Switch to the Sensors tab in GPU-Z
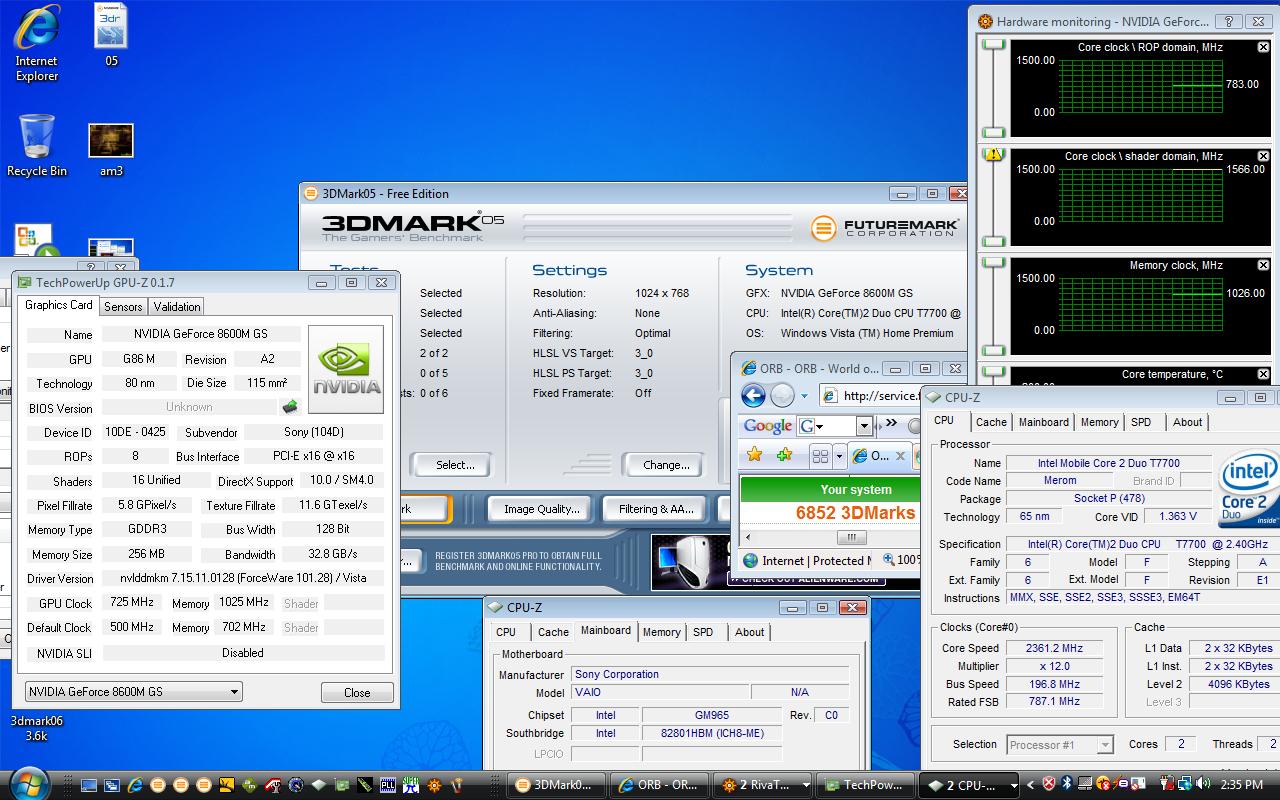 tap(123, 306)
